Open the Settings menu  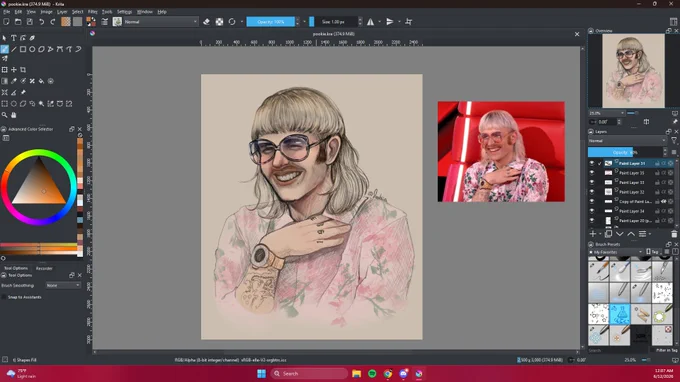[124, 12]
